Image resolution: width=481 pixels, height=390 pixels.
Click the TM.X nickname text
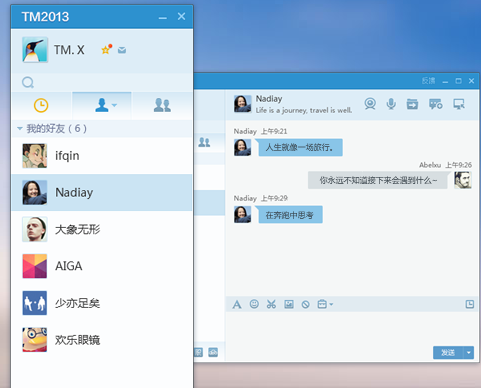tap(69, 50)
